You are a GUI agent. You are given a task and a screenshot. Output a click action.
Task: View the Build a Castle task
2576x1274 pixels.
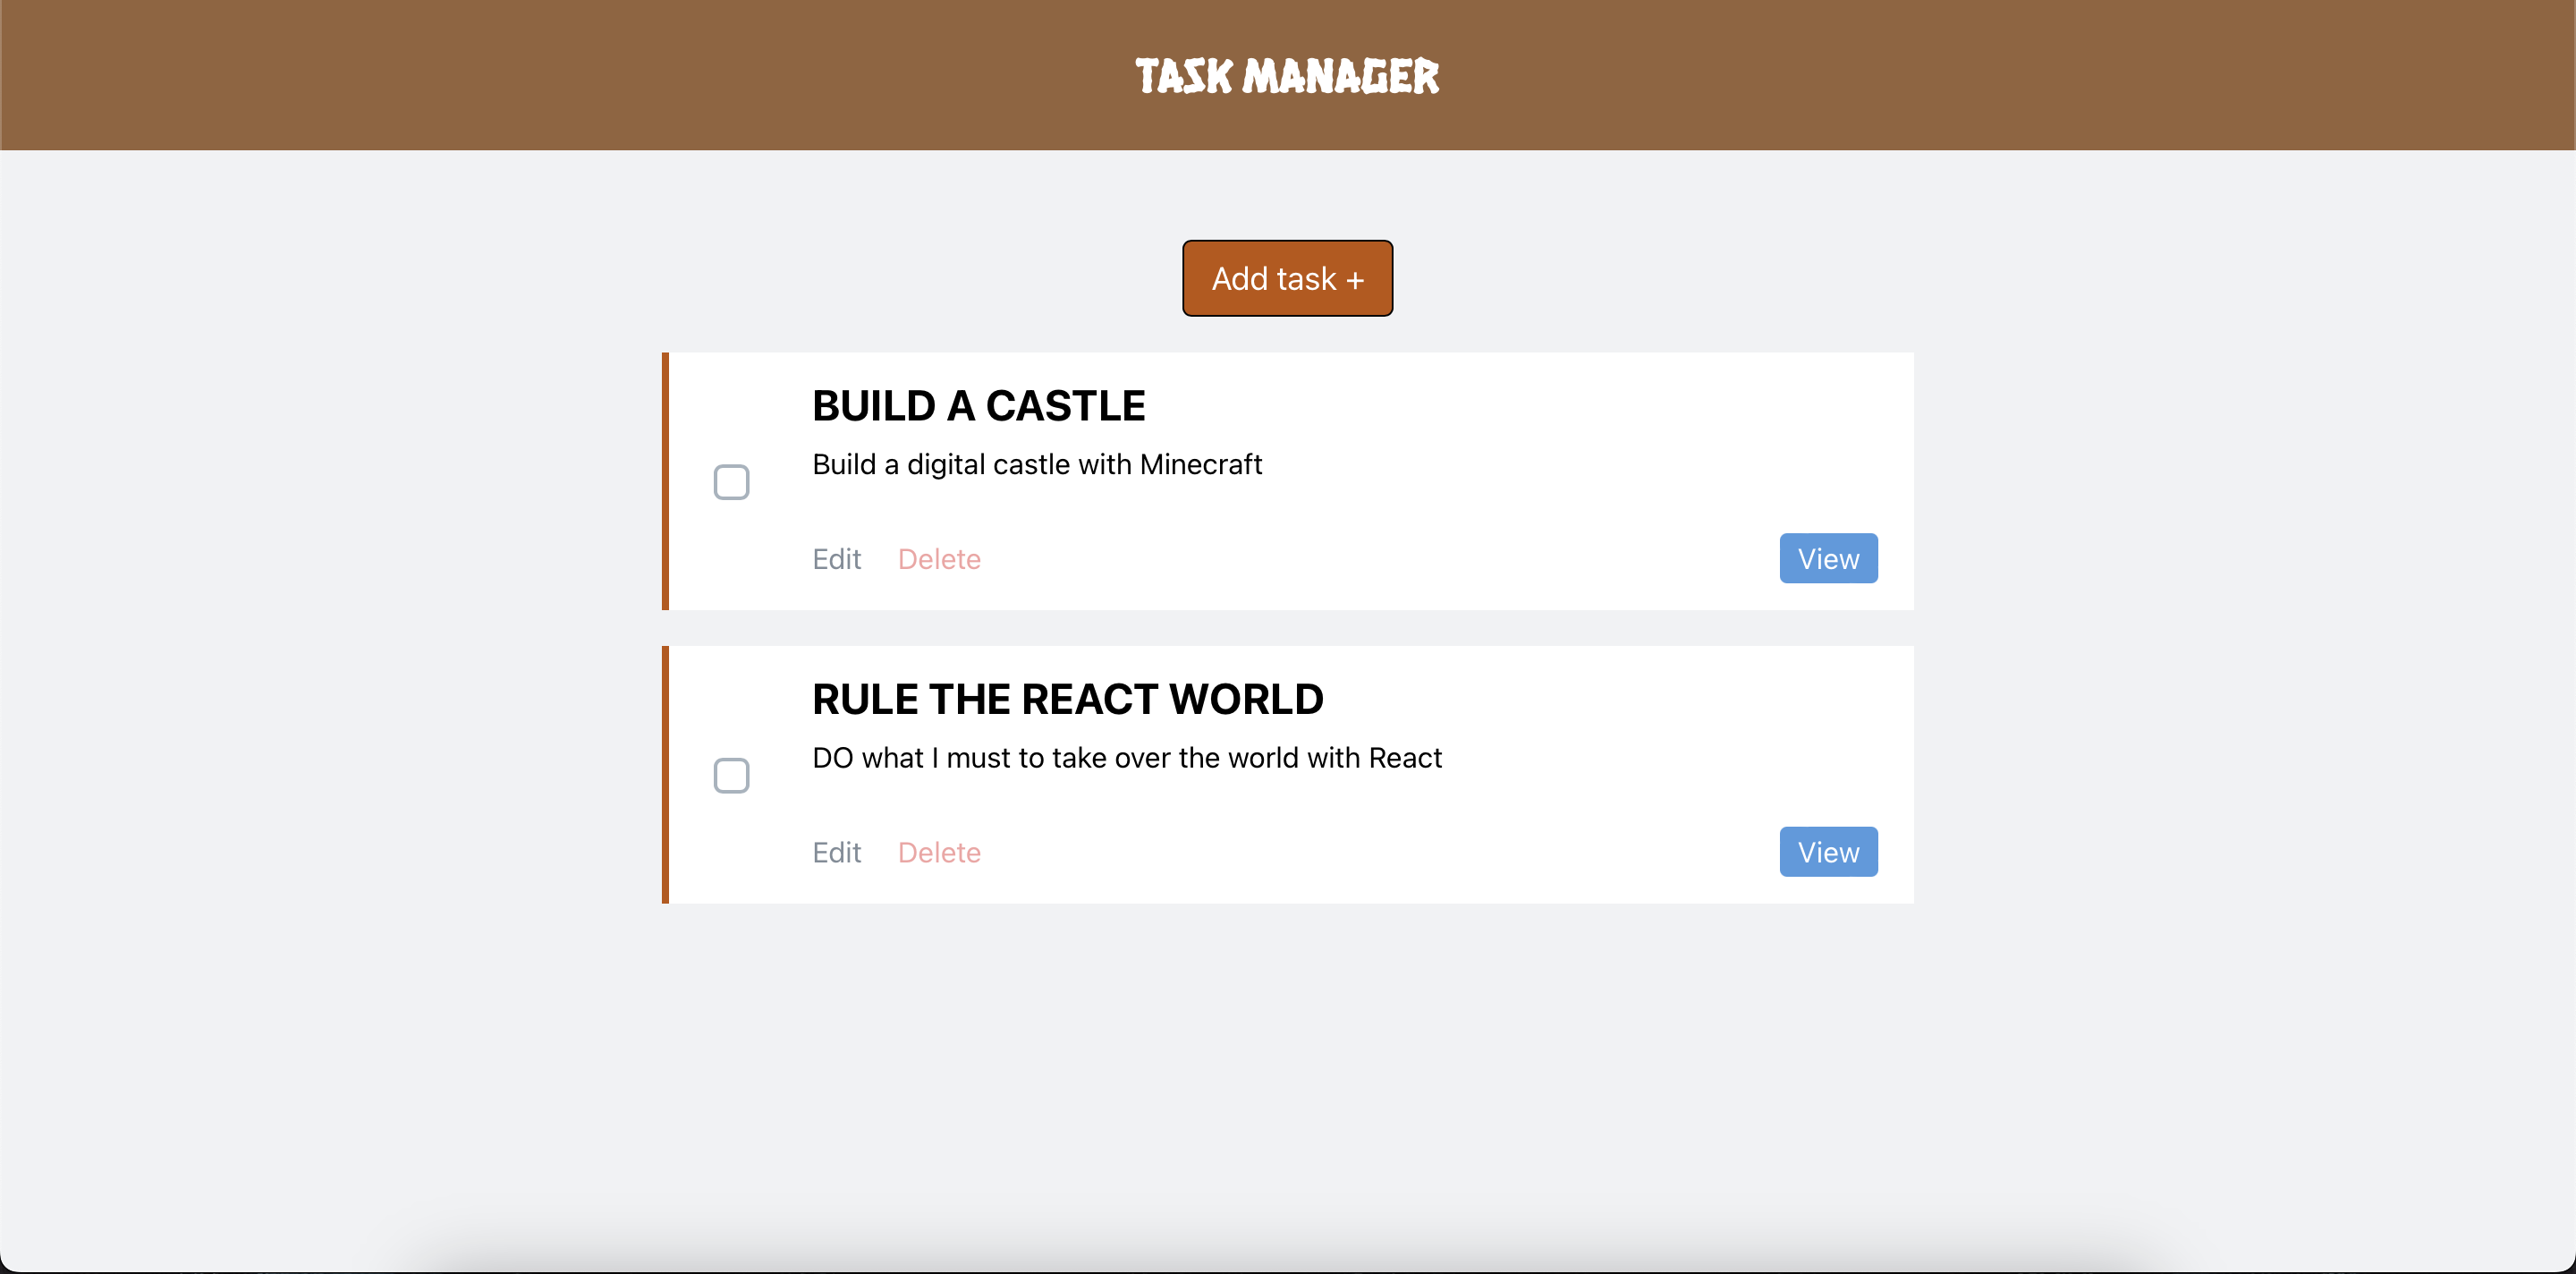click(1828, 558)
